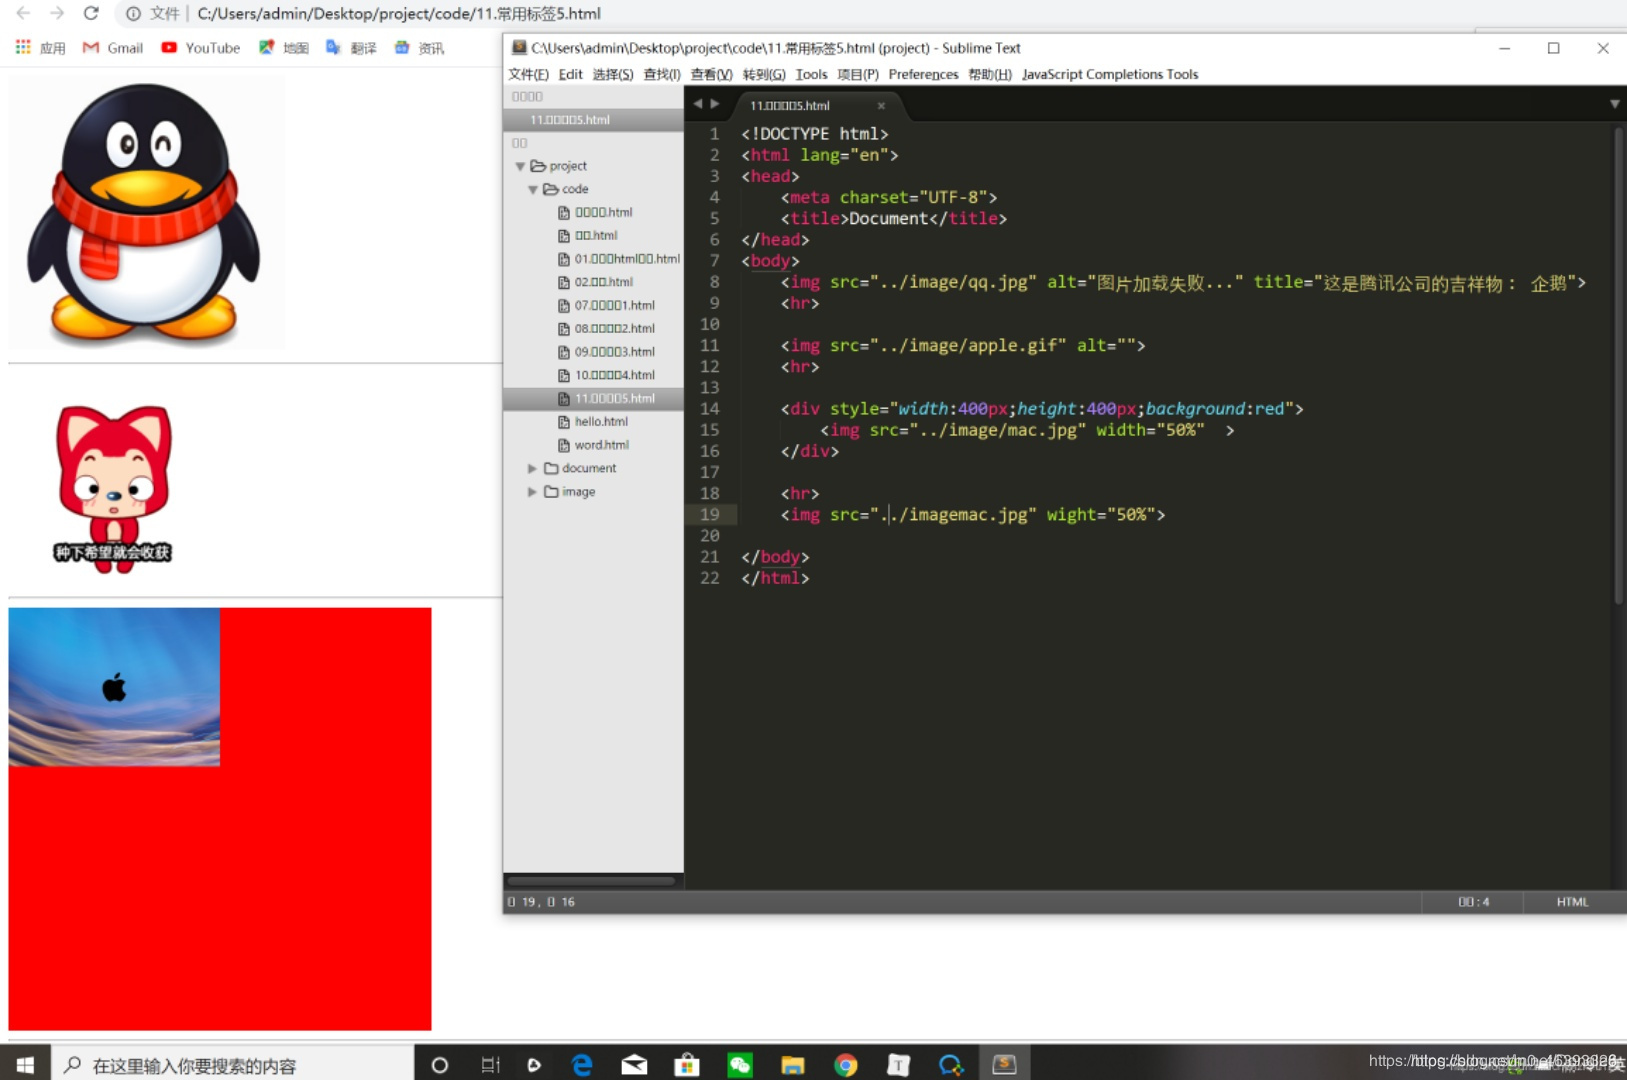Open the 文件(F) menu in Sublime Text
The height and width of the screenshot is (1080, 1627).
528,74
